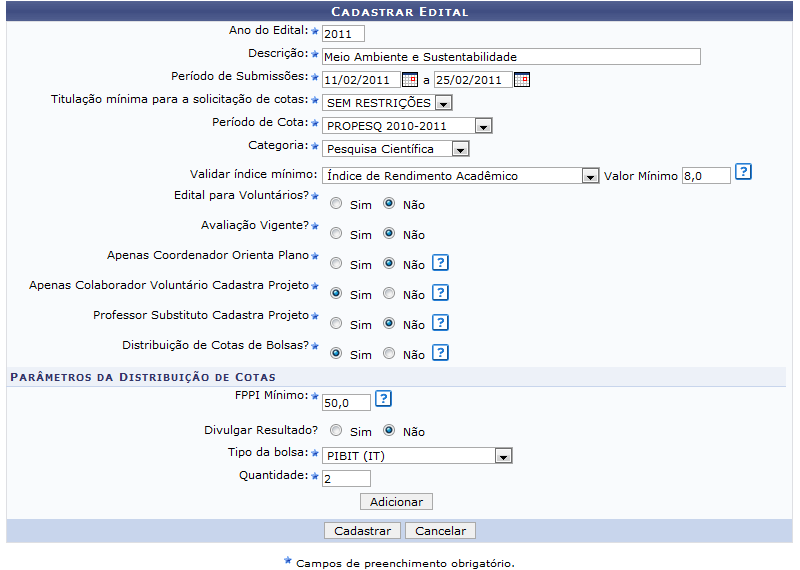Open the submission end date calendar picker
This screenshot has height=570, width=800.
(521, 80)
